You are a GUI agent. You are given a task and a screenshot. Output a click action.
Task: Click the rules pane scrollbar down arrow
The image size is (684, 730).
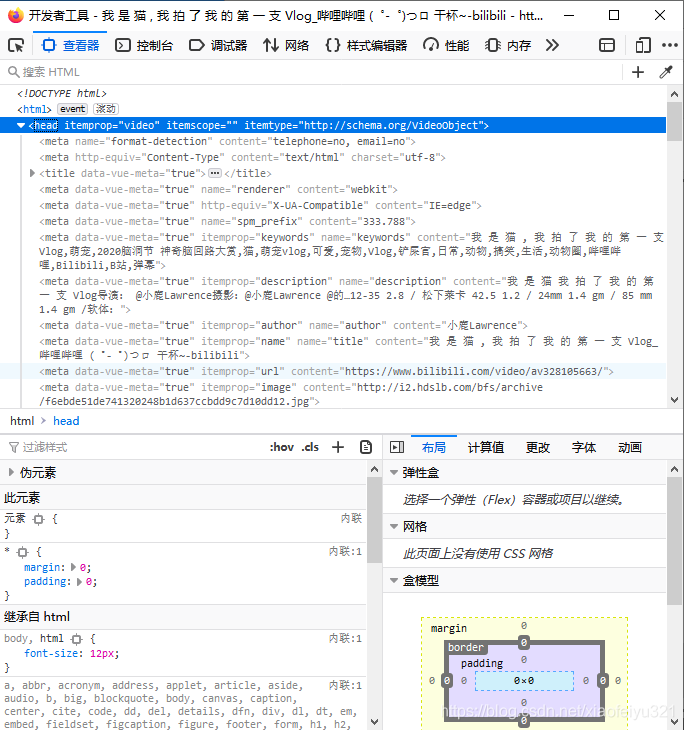coord(374,722)
